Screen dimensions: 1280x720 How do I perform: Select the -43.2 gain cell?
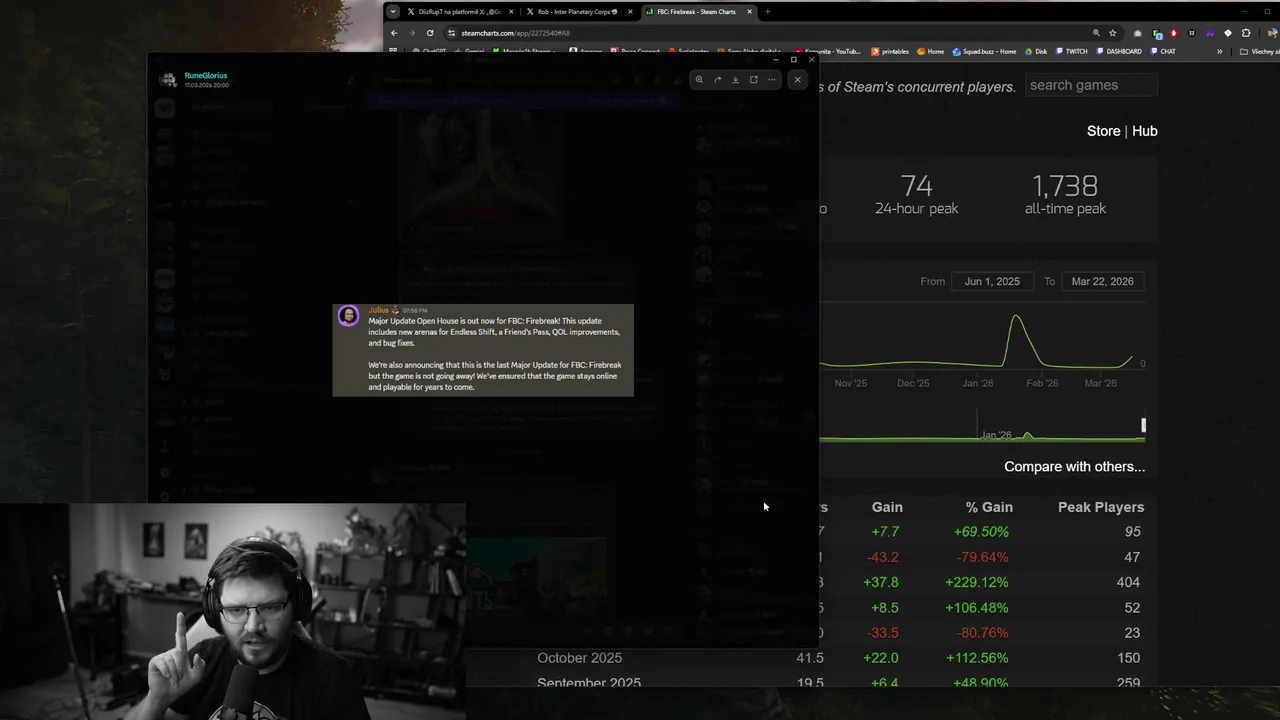[x=881, y=557]
